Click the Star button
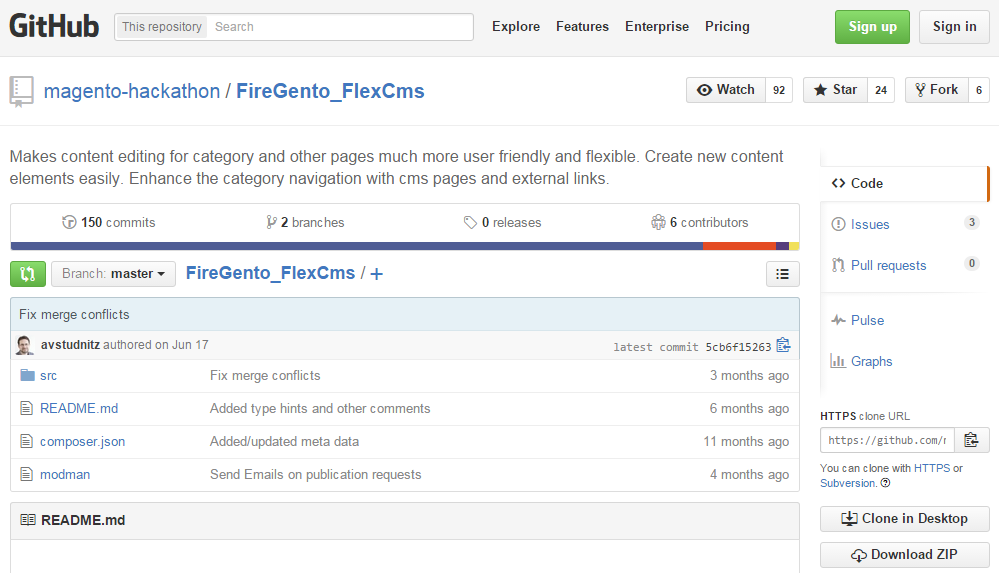This screenshot has height=573, width=999. point(835,90)
